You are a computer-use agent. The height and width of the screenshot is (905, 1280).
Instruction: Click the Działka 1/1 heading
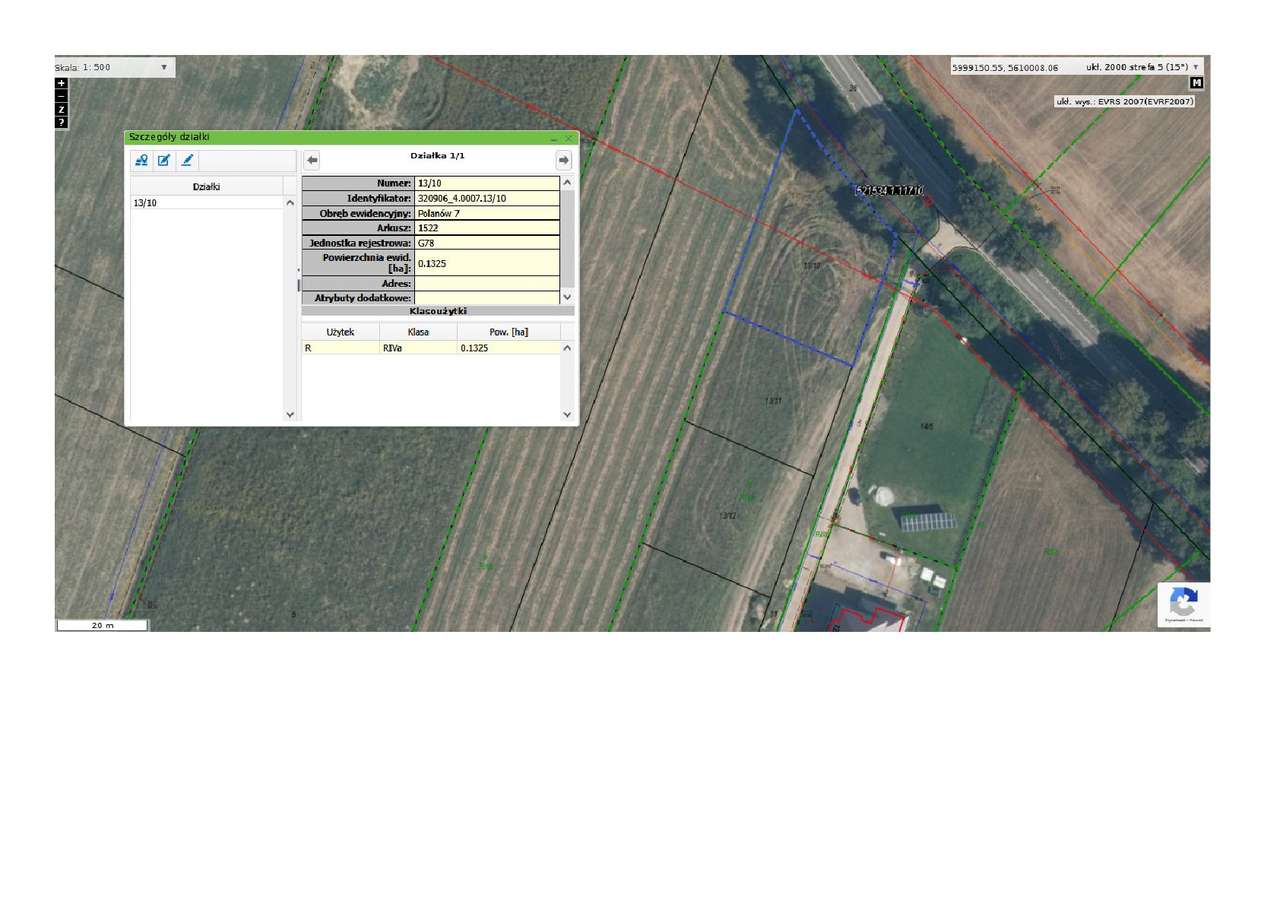[437, 156]
